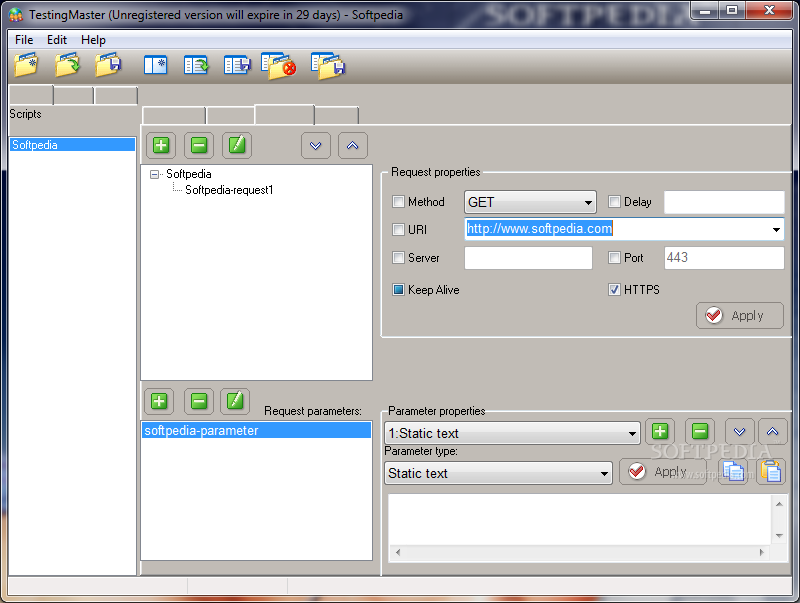Click the Port field showing 443
The height and width of the screenshot is (603, 800).
tap(724, 258)
